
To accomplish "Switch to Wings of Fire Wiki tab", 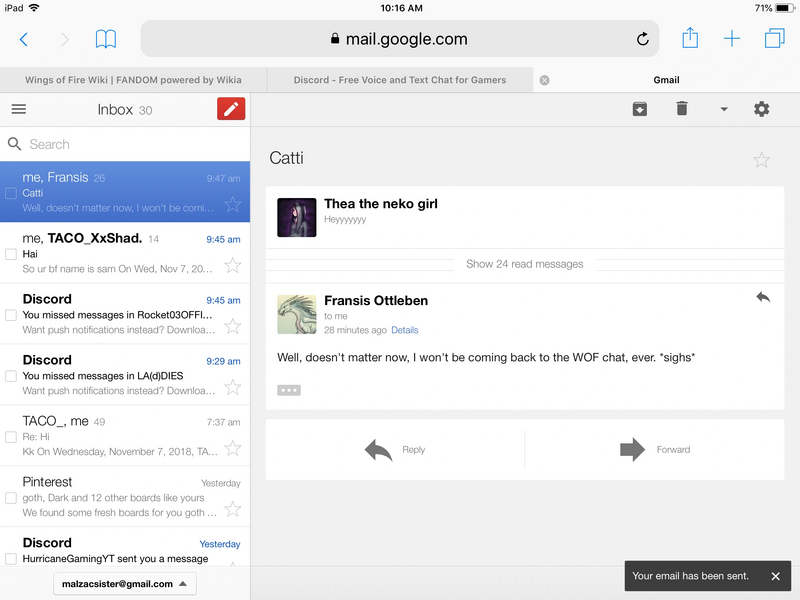I will [133, 80].
